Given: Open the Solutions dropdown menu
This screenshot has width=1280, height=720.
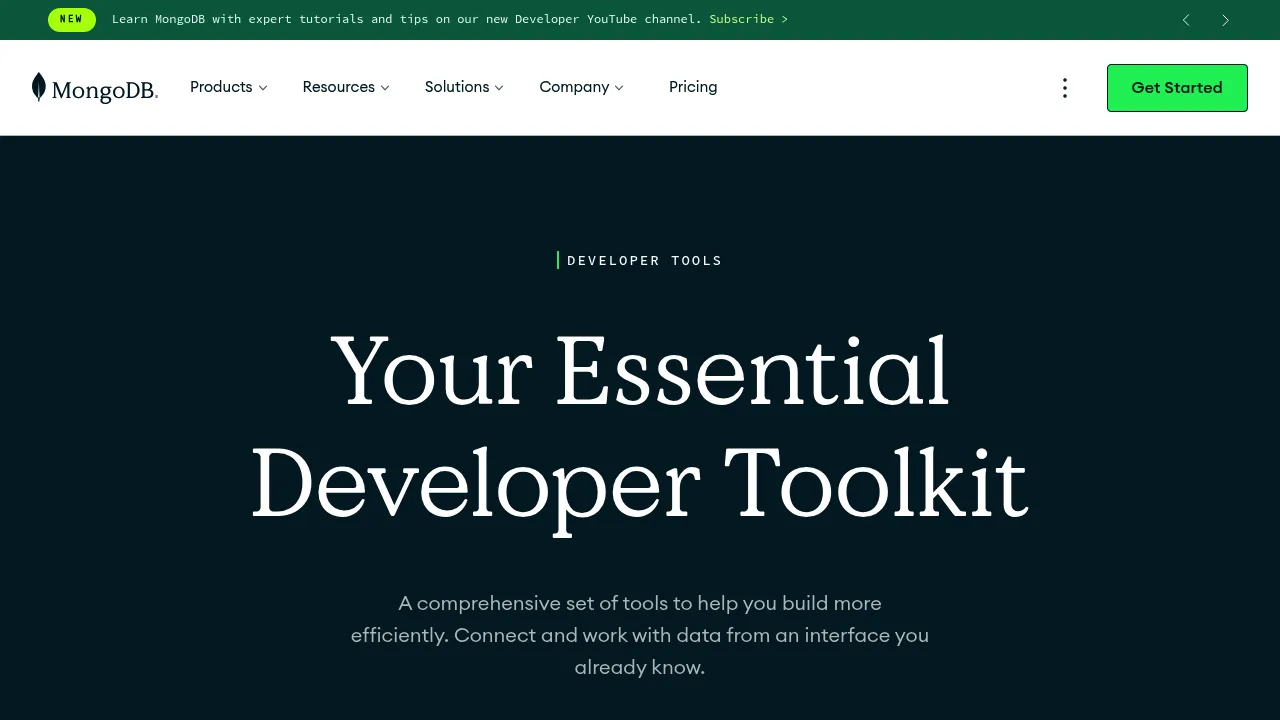Looking at the screenshot, I should tap(464, 87).
